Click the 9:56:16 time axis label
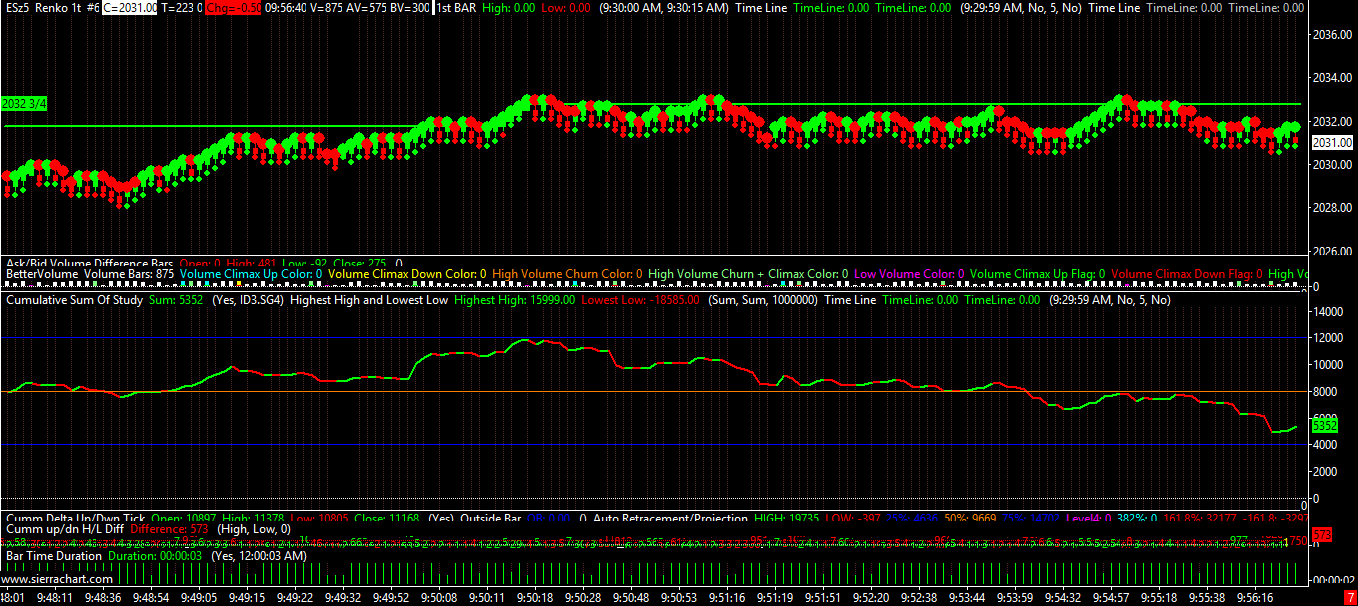This screenshot has width=1358, height=606. (1254, 598)
